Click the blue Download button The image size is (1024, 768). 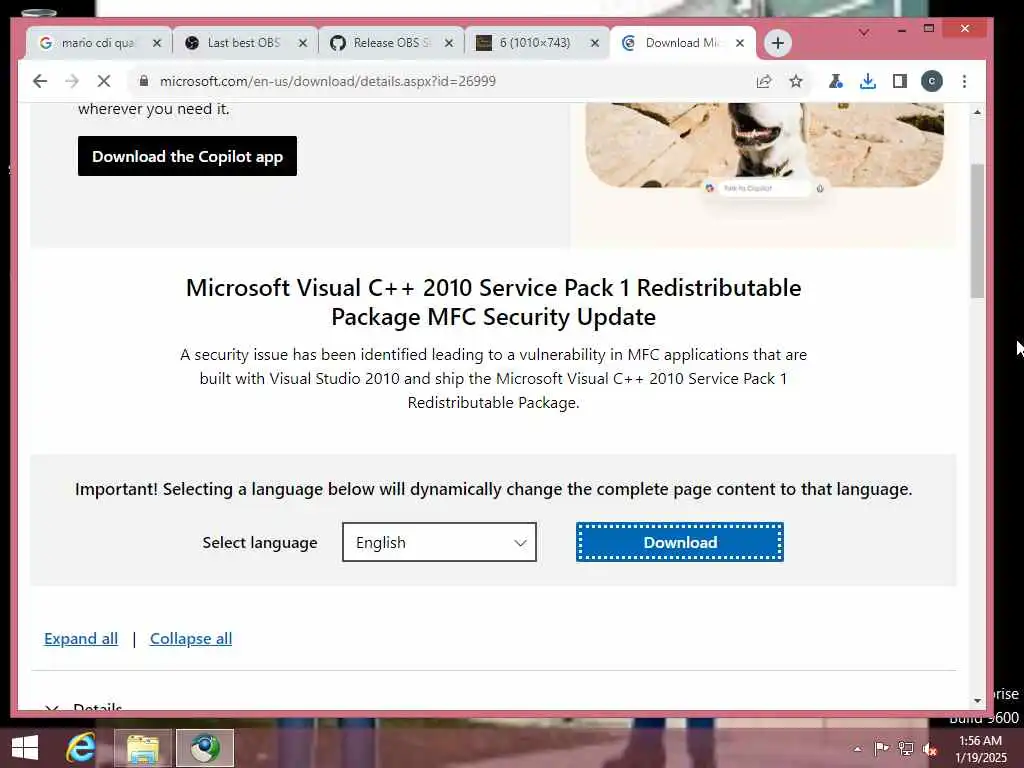coord(680,542)
